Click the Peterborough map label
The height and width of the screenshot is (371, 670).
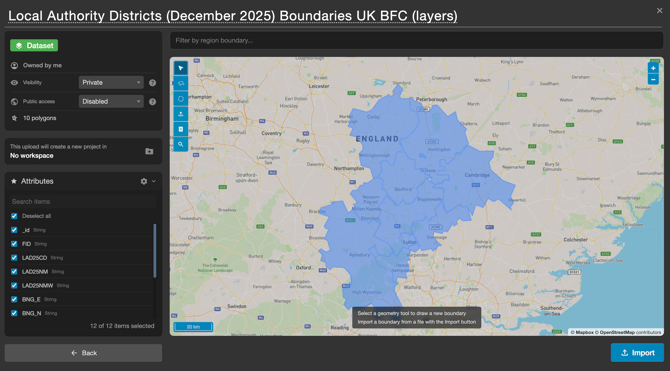(x=431, y=99)
